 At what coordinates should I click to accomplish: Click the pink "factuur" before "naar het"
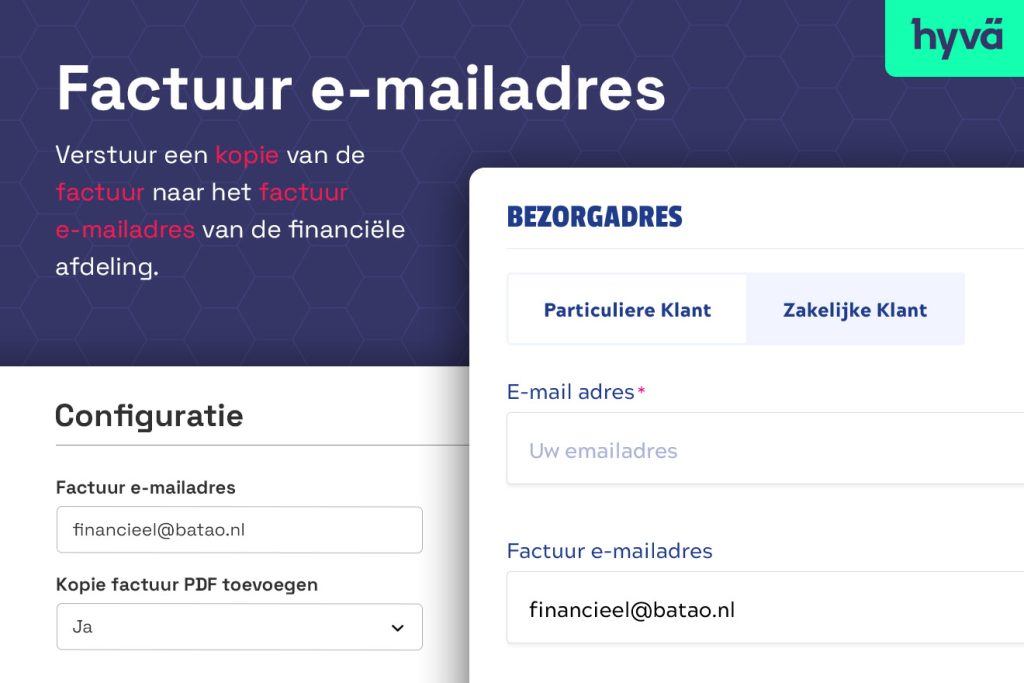(100, 192)
